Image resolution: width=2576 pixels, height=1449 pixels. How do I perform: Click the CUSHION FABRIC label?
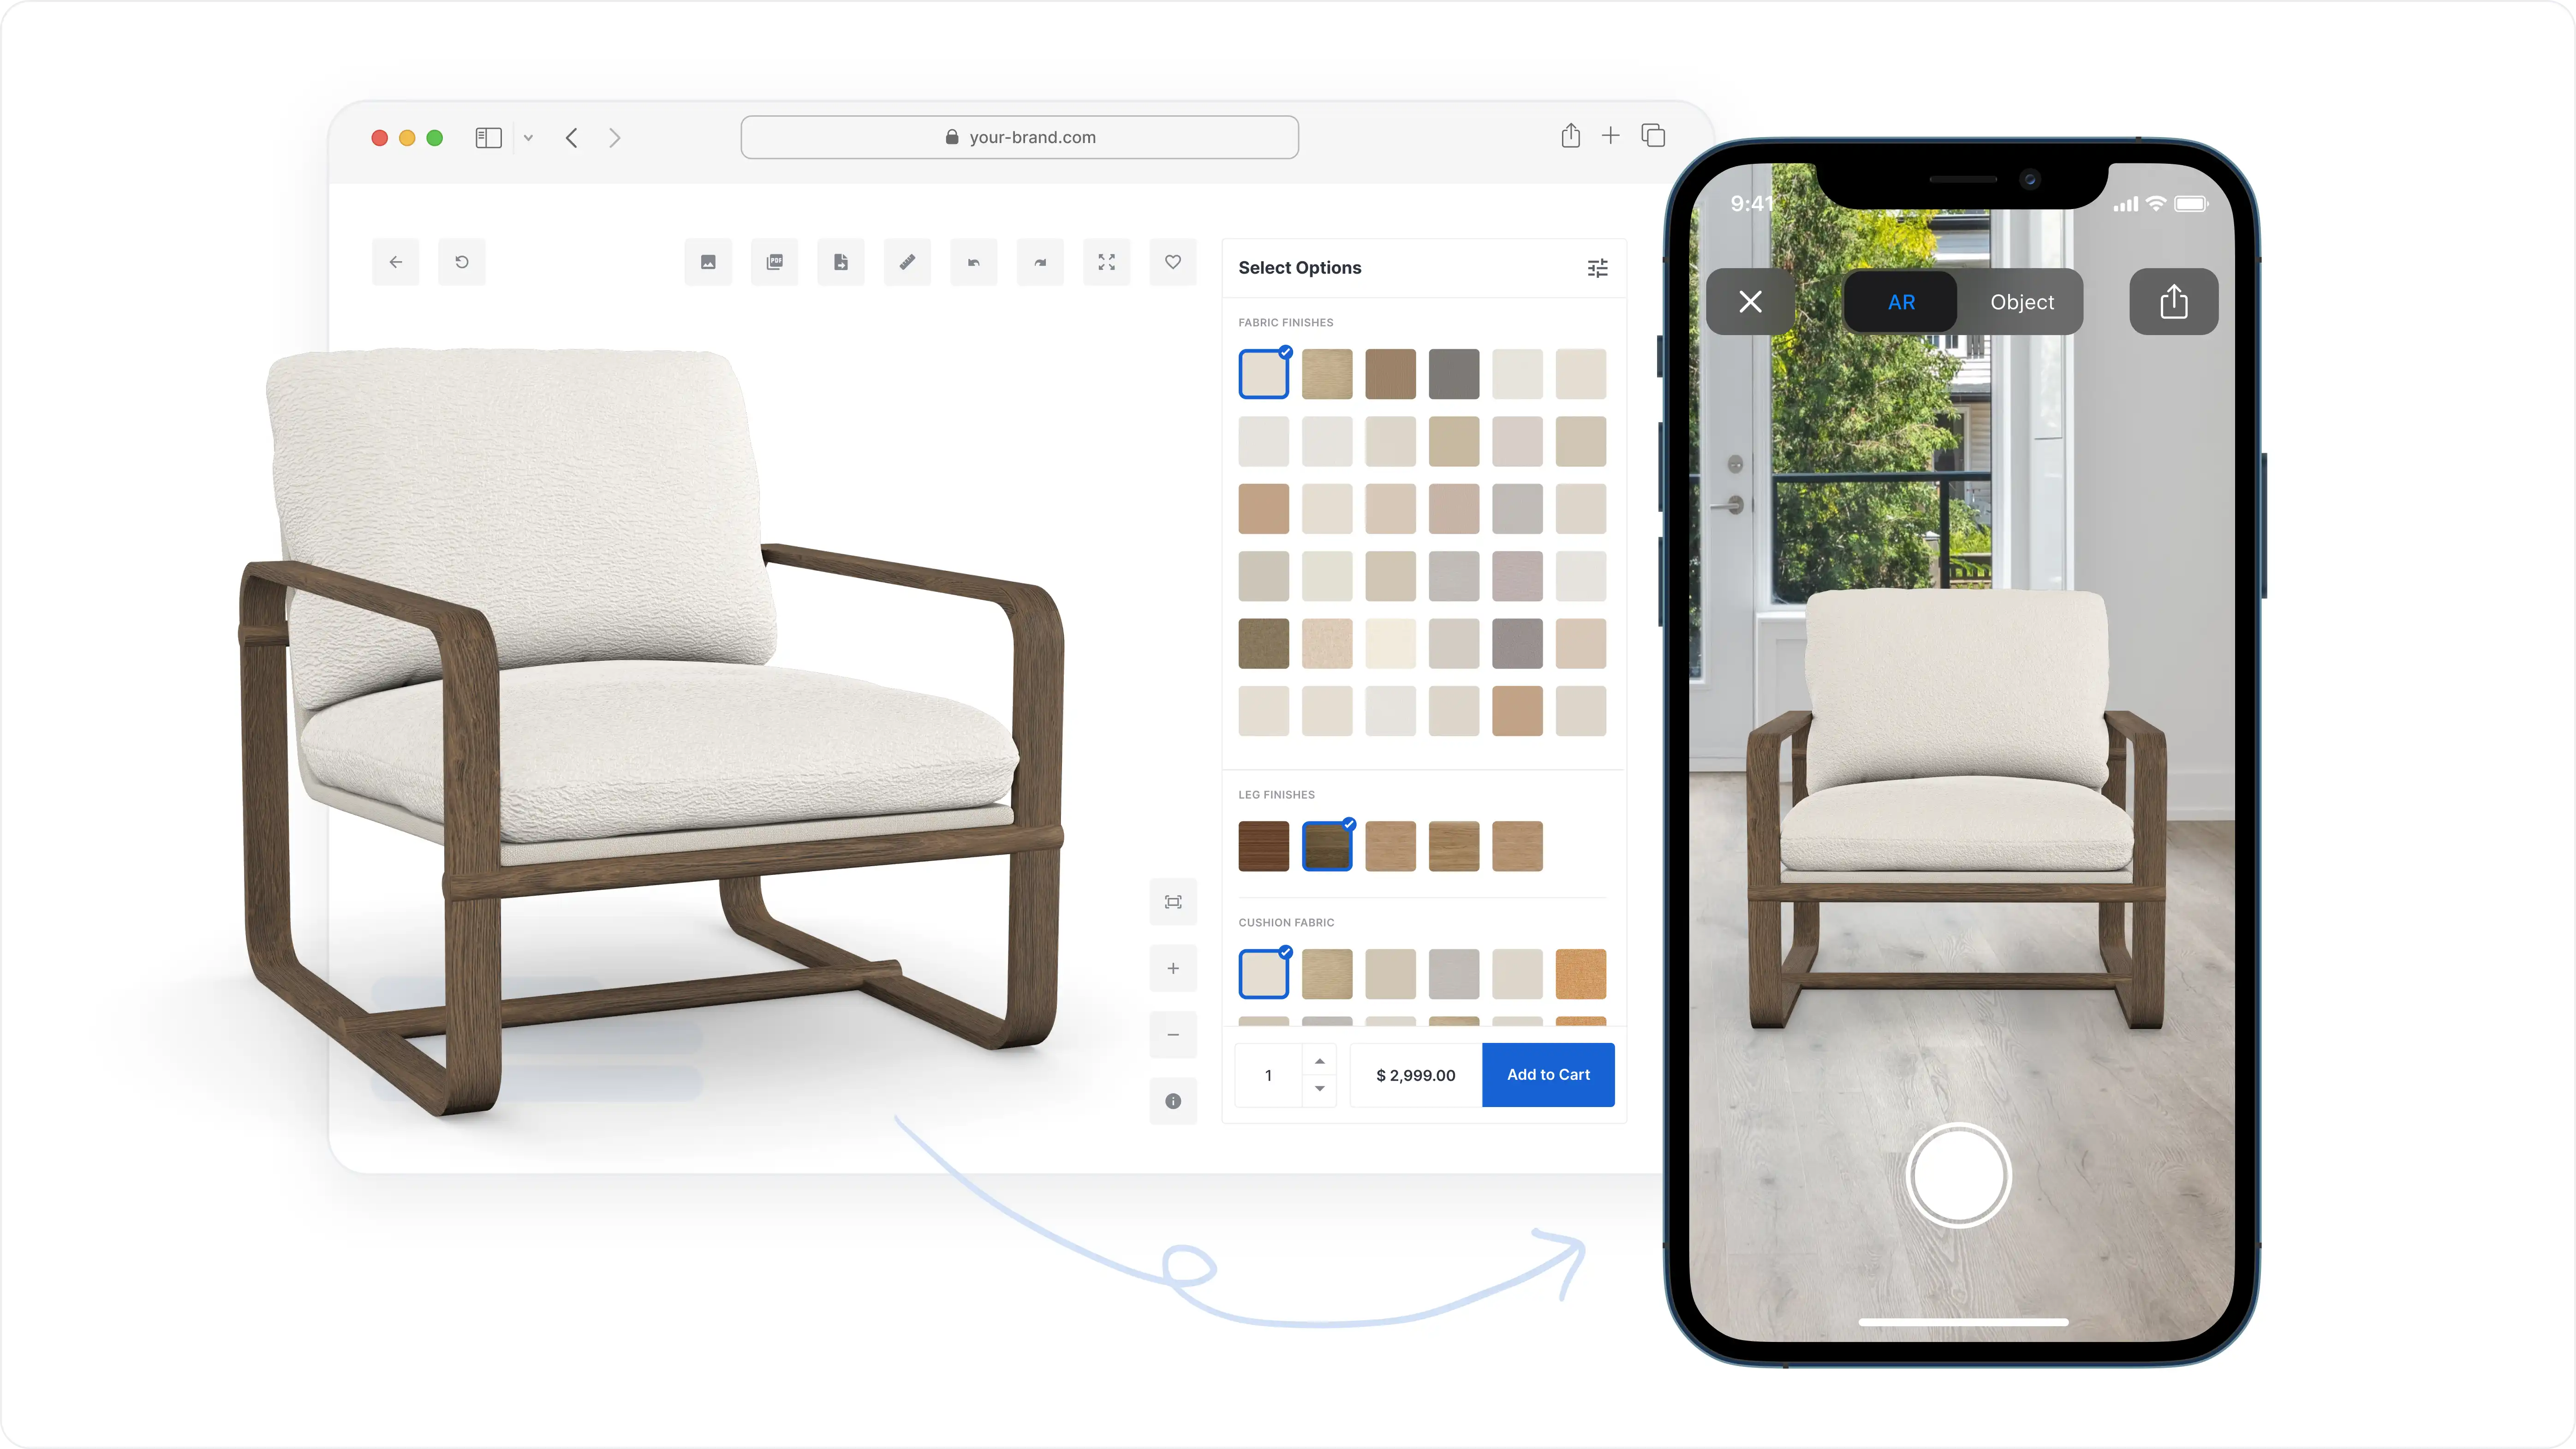click(1287, 923)
